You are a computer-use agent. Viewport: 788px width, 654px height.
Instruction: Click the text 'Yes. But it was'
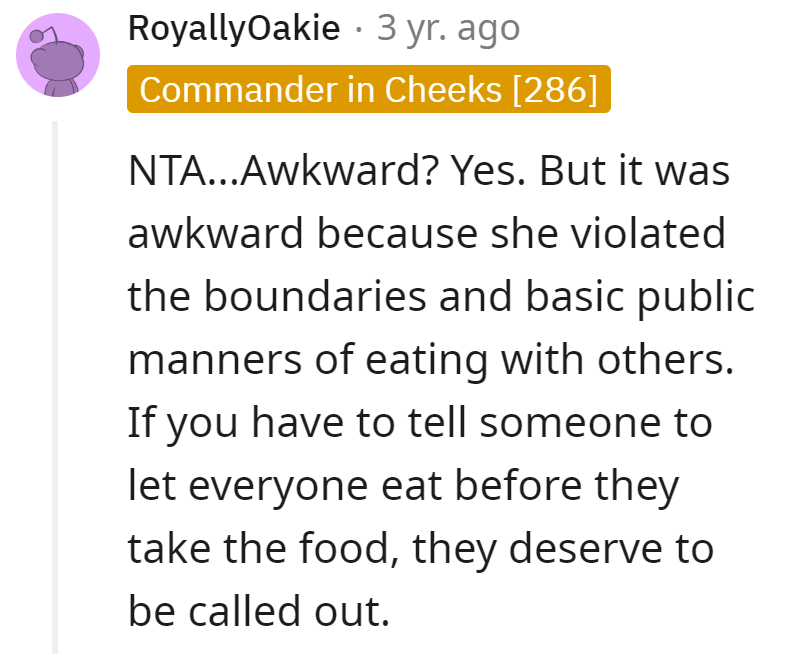(x=590, y=171)
